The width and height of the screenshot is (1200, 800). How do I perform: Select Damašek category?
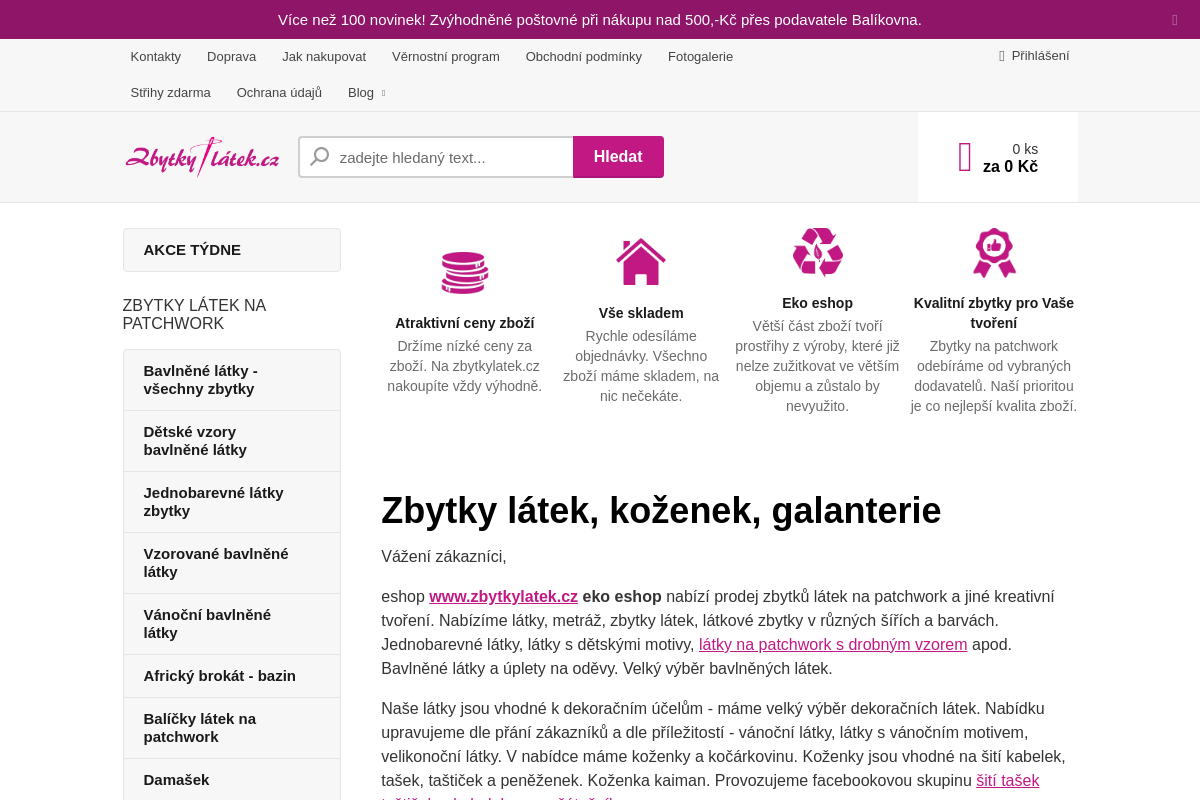[232, 780]
